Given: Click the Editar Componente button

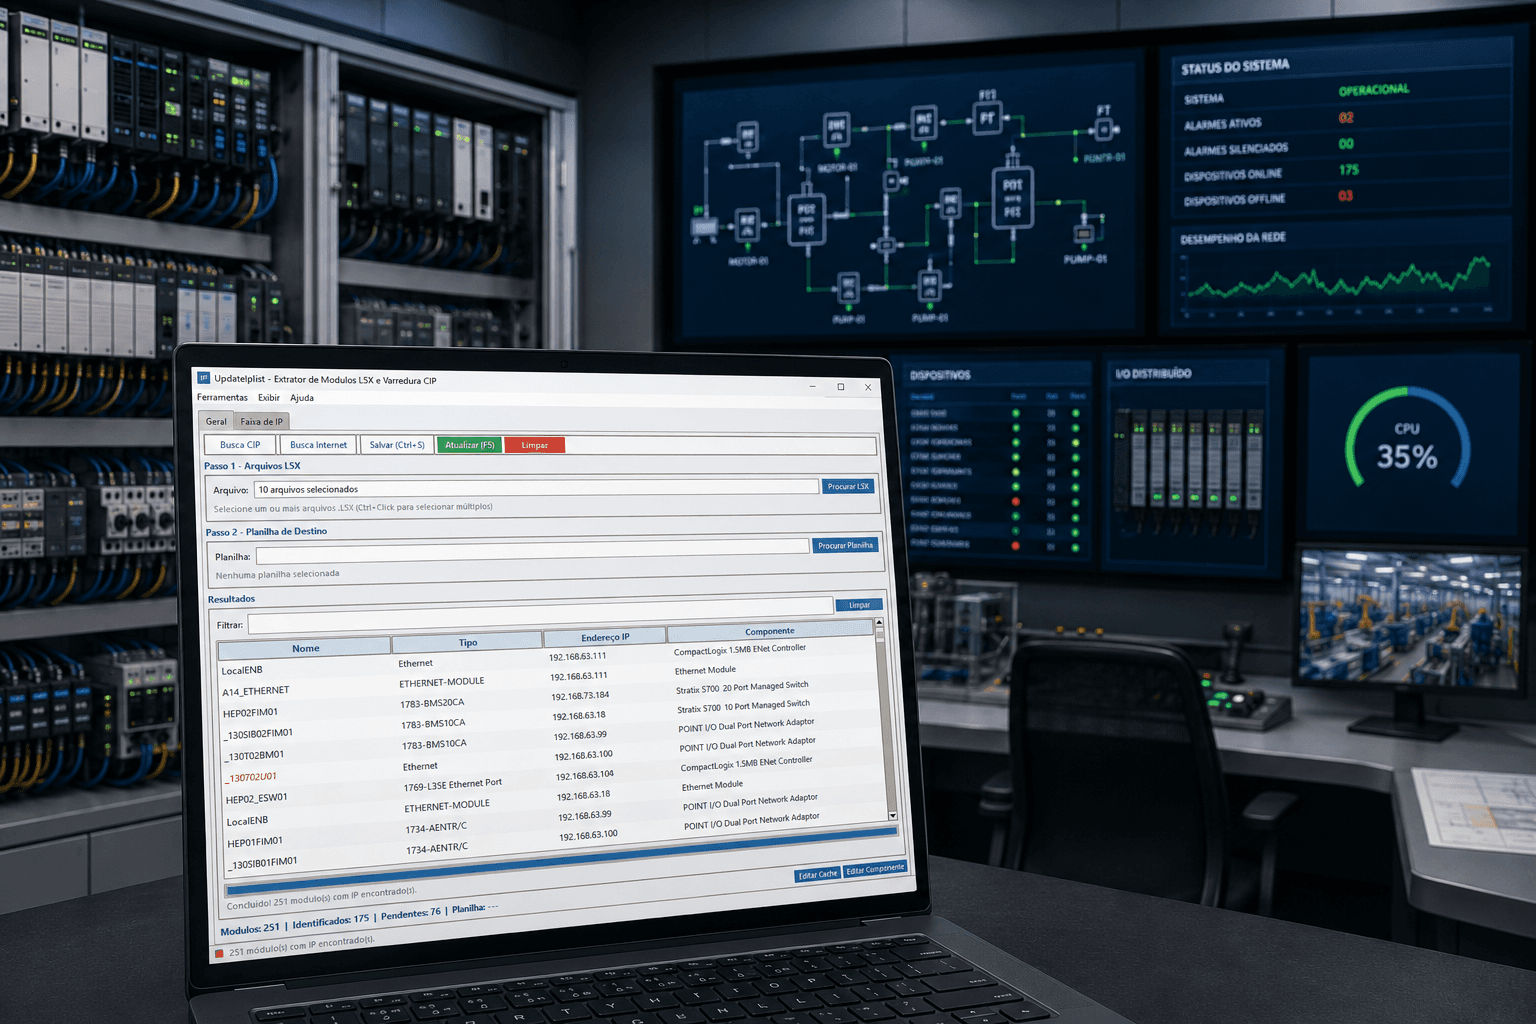Looking at the screenshot, I should pos(875,869).
